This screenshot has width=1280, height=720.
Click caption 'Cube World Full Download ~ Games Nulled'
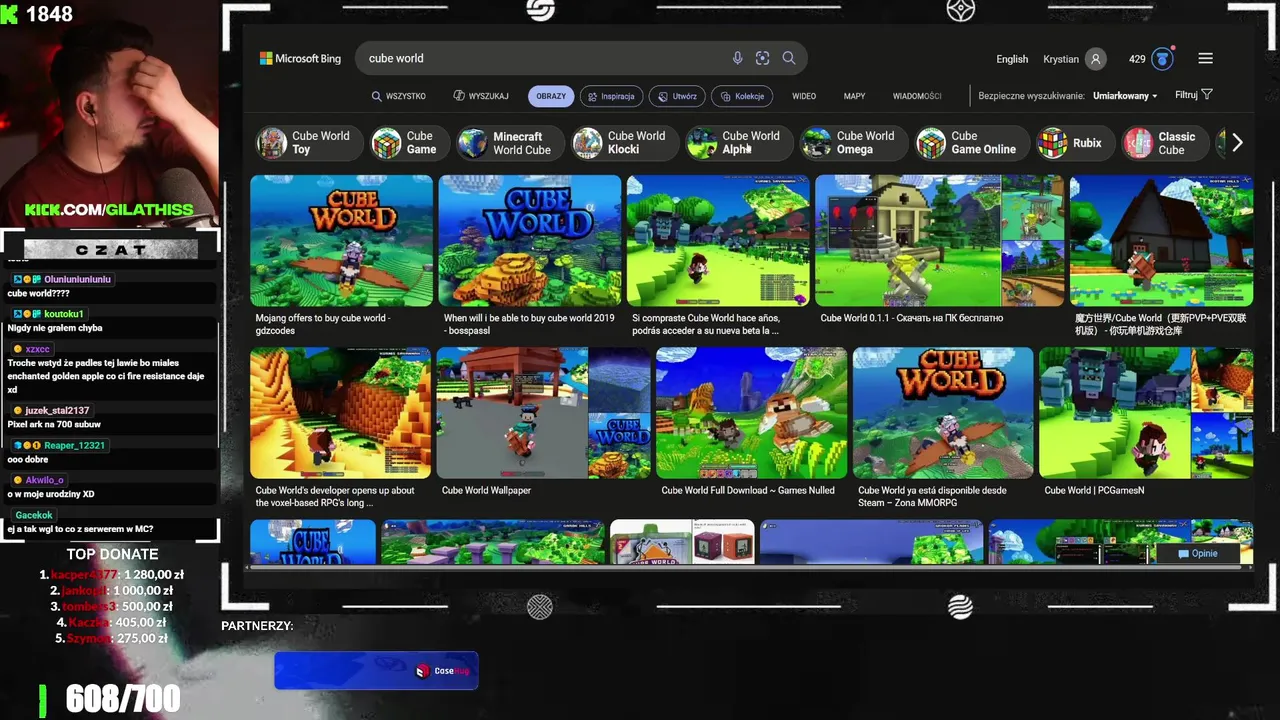[747, 490]
